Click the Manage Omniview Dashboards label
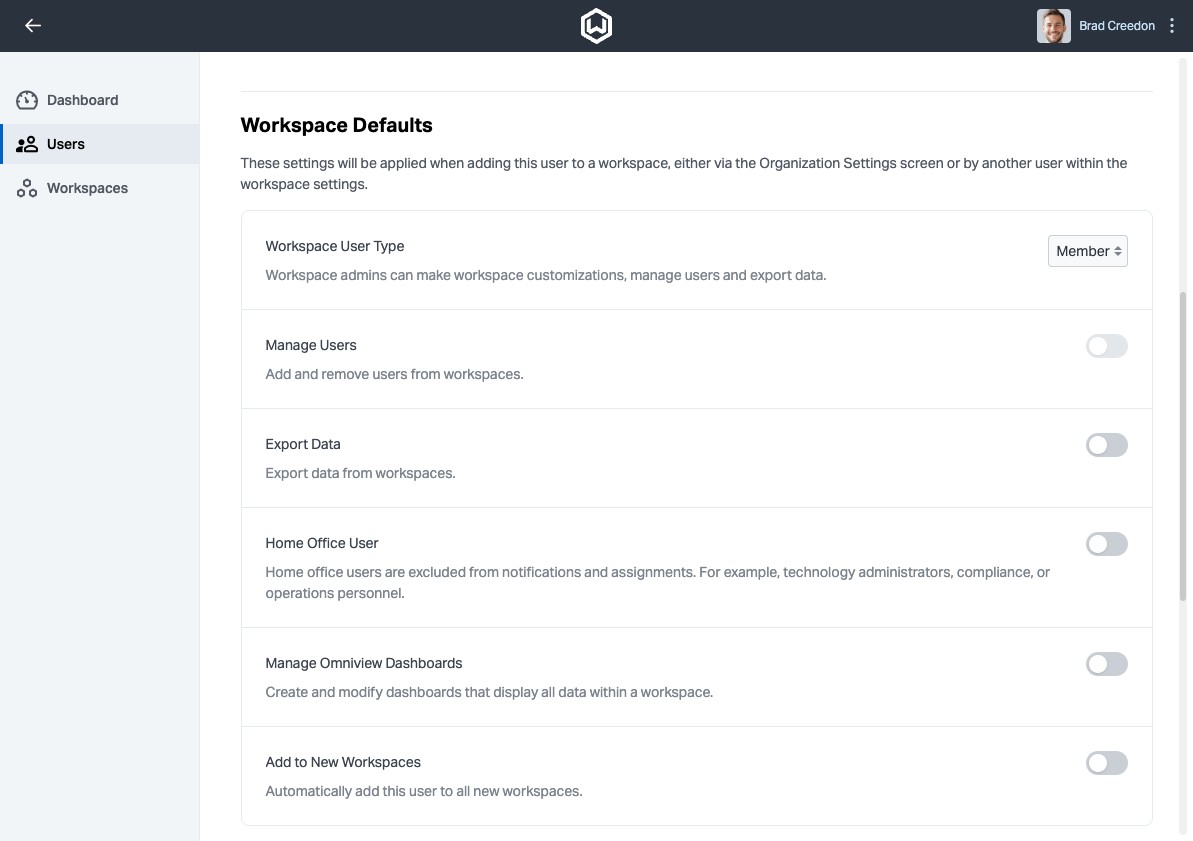Viewport: 1193px width, 841px height. point(363,663)
